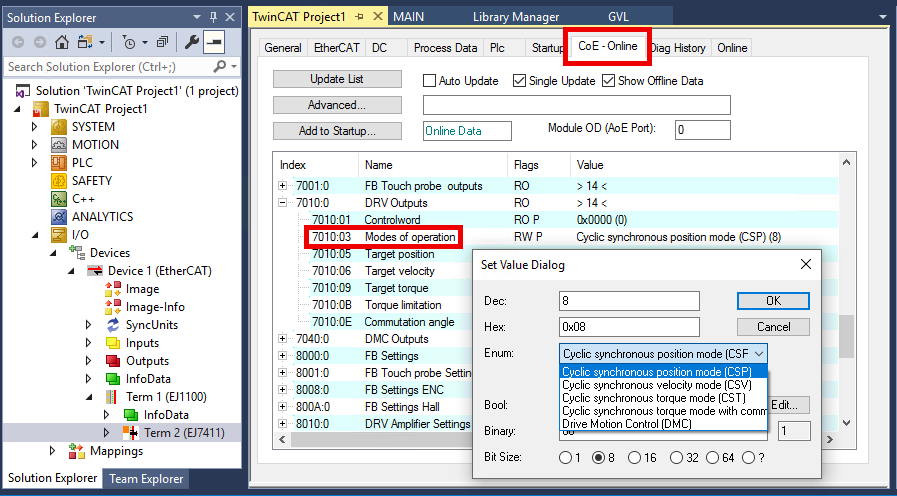The height and width of the screenshot is (496, 897).
Task: Click the Update List button
Action: (337, 79)
